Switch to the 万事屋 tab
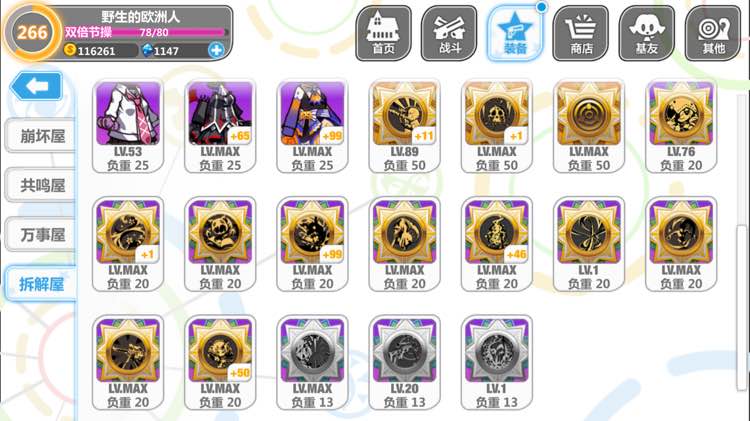The height and width of the screenshot is (421, 750). 40,234
